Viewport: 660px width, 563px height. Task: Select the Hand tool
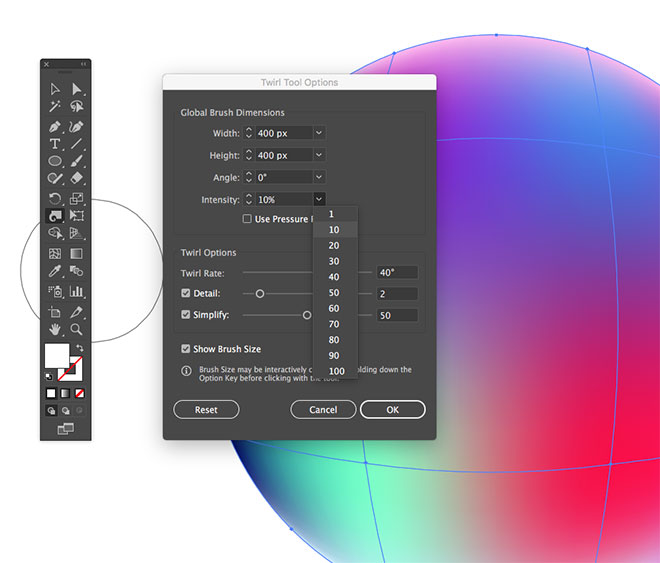pyautogui.click(x=55, y=329)
